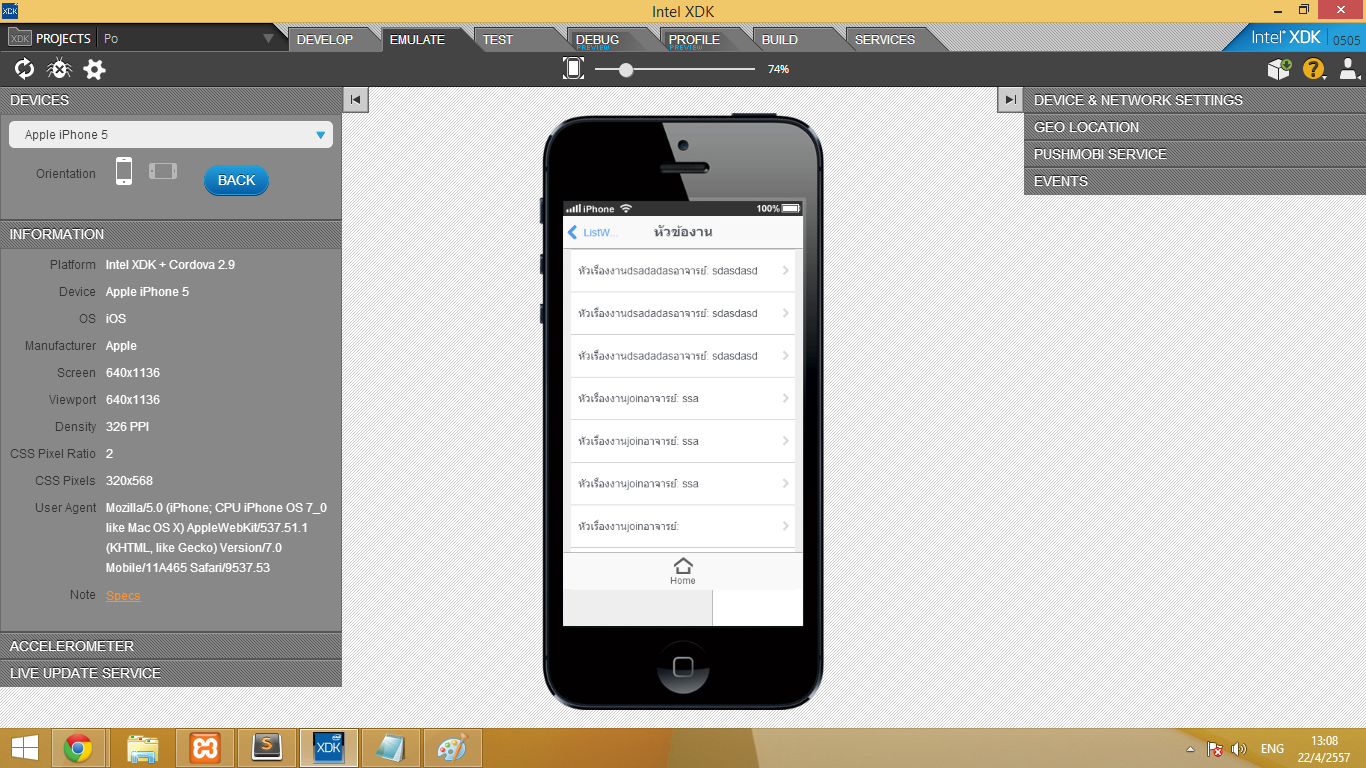Click the 74% zoom value
The image size is (1366, 768).
tap(778, 69)
